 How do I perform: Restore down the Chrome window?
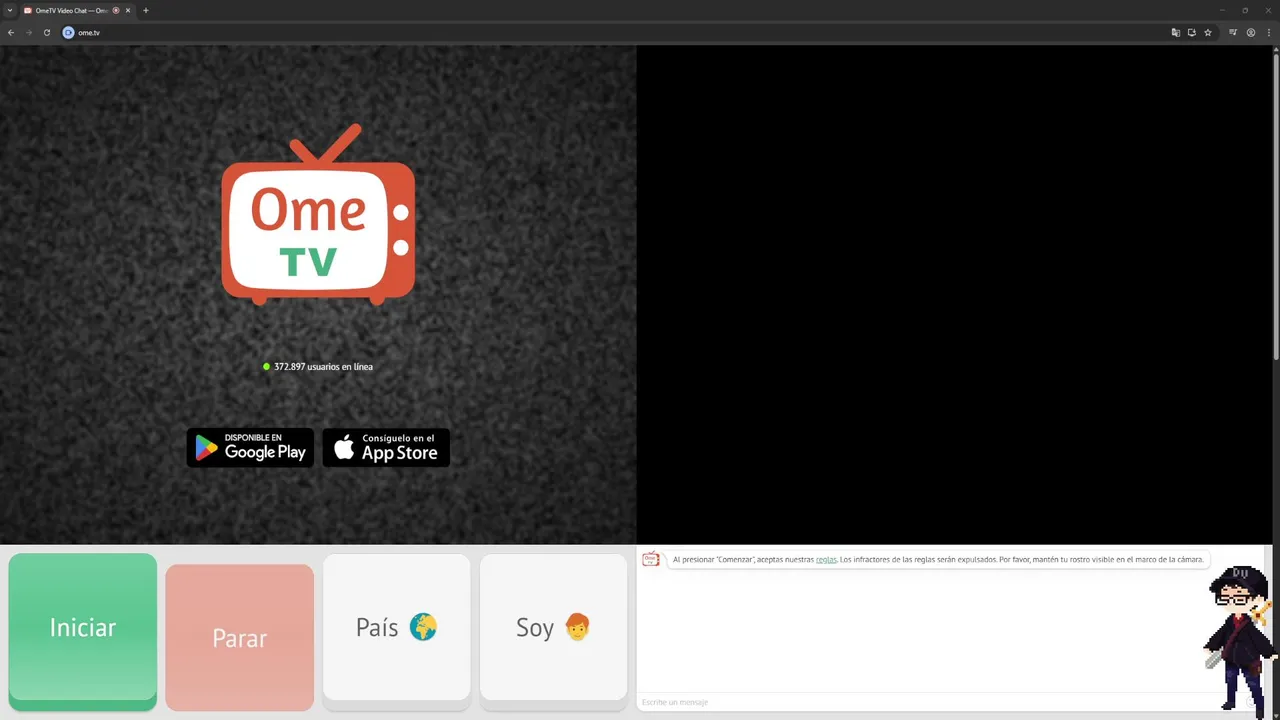pyautogui.click(x=1245, y=10)
